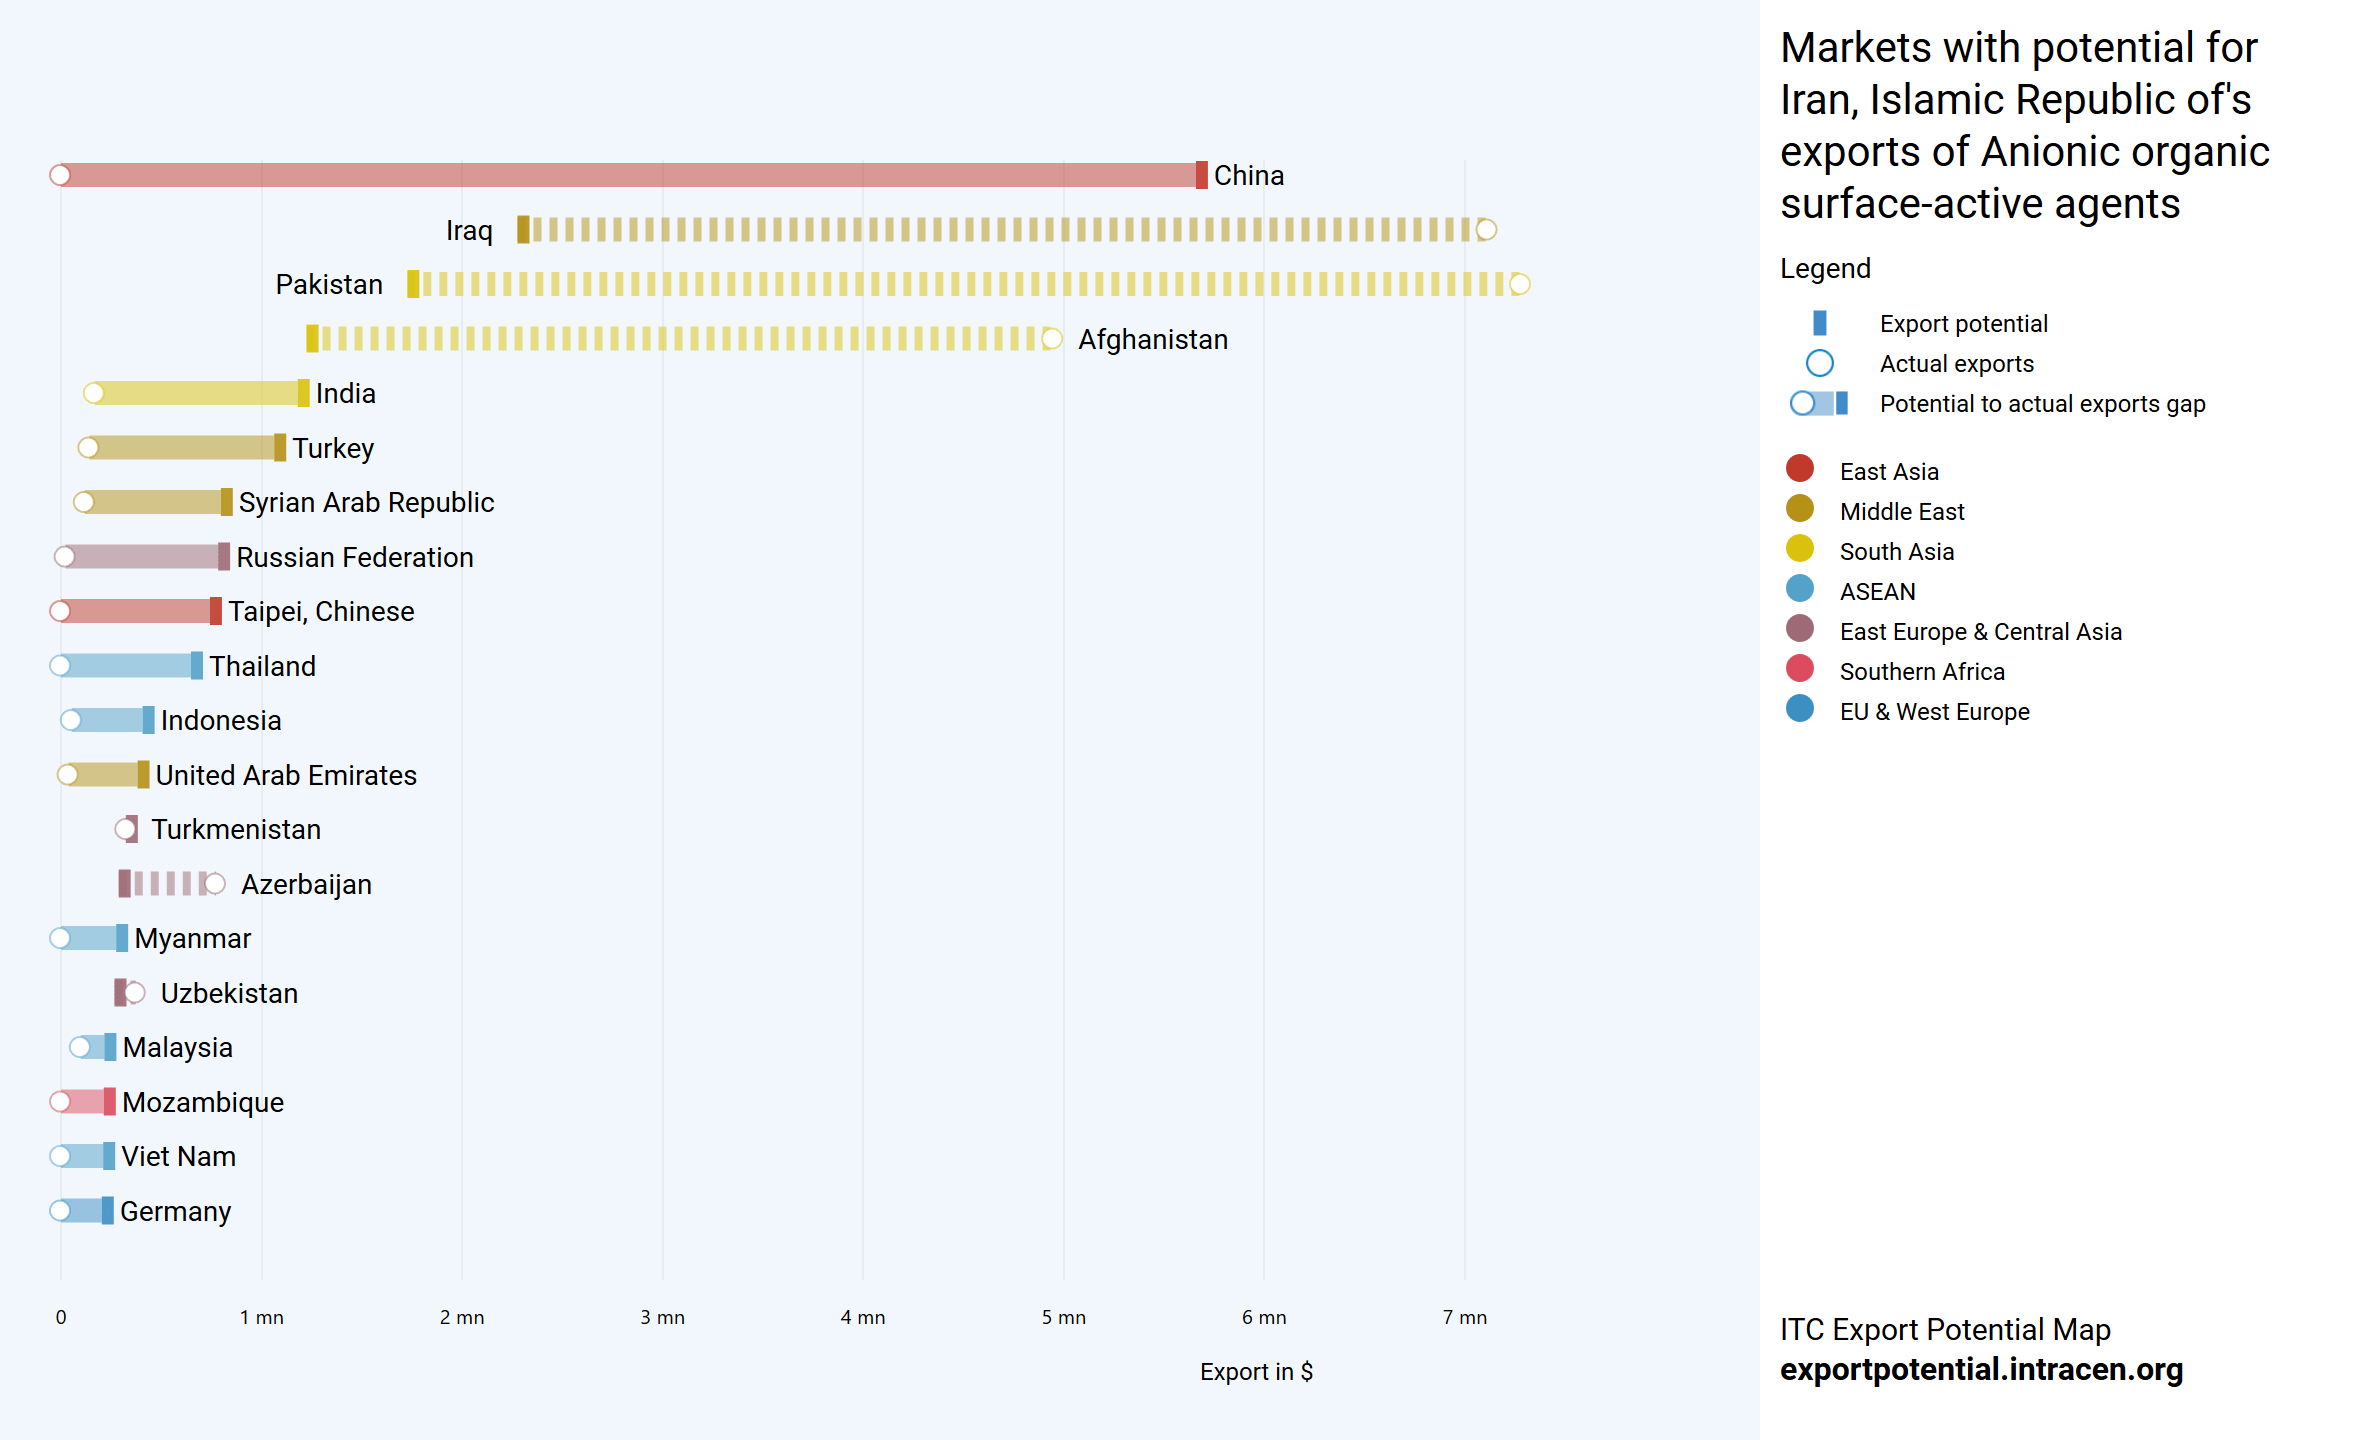
Task: Click the Syrian Arab Republic label
Action: 366,502
